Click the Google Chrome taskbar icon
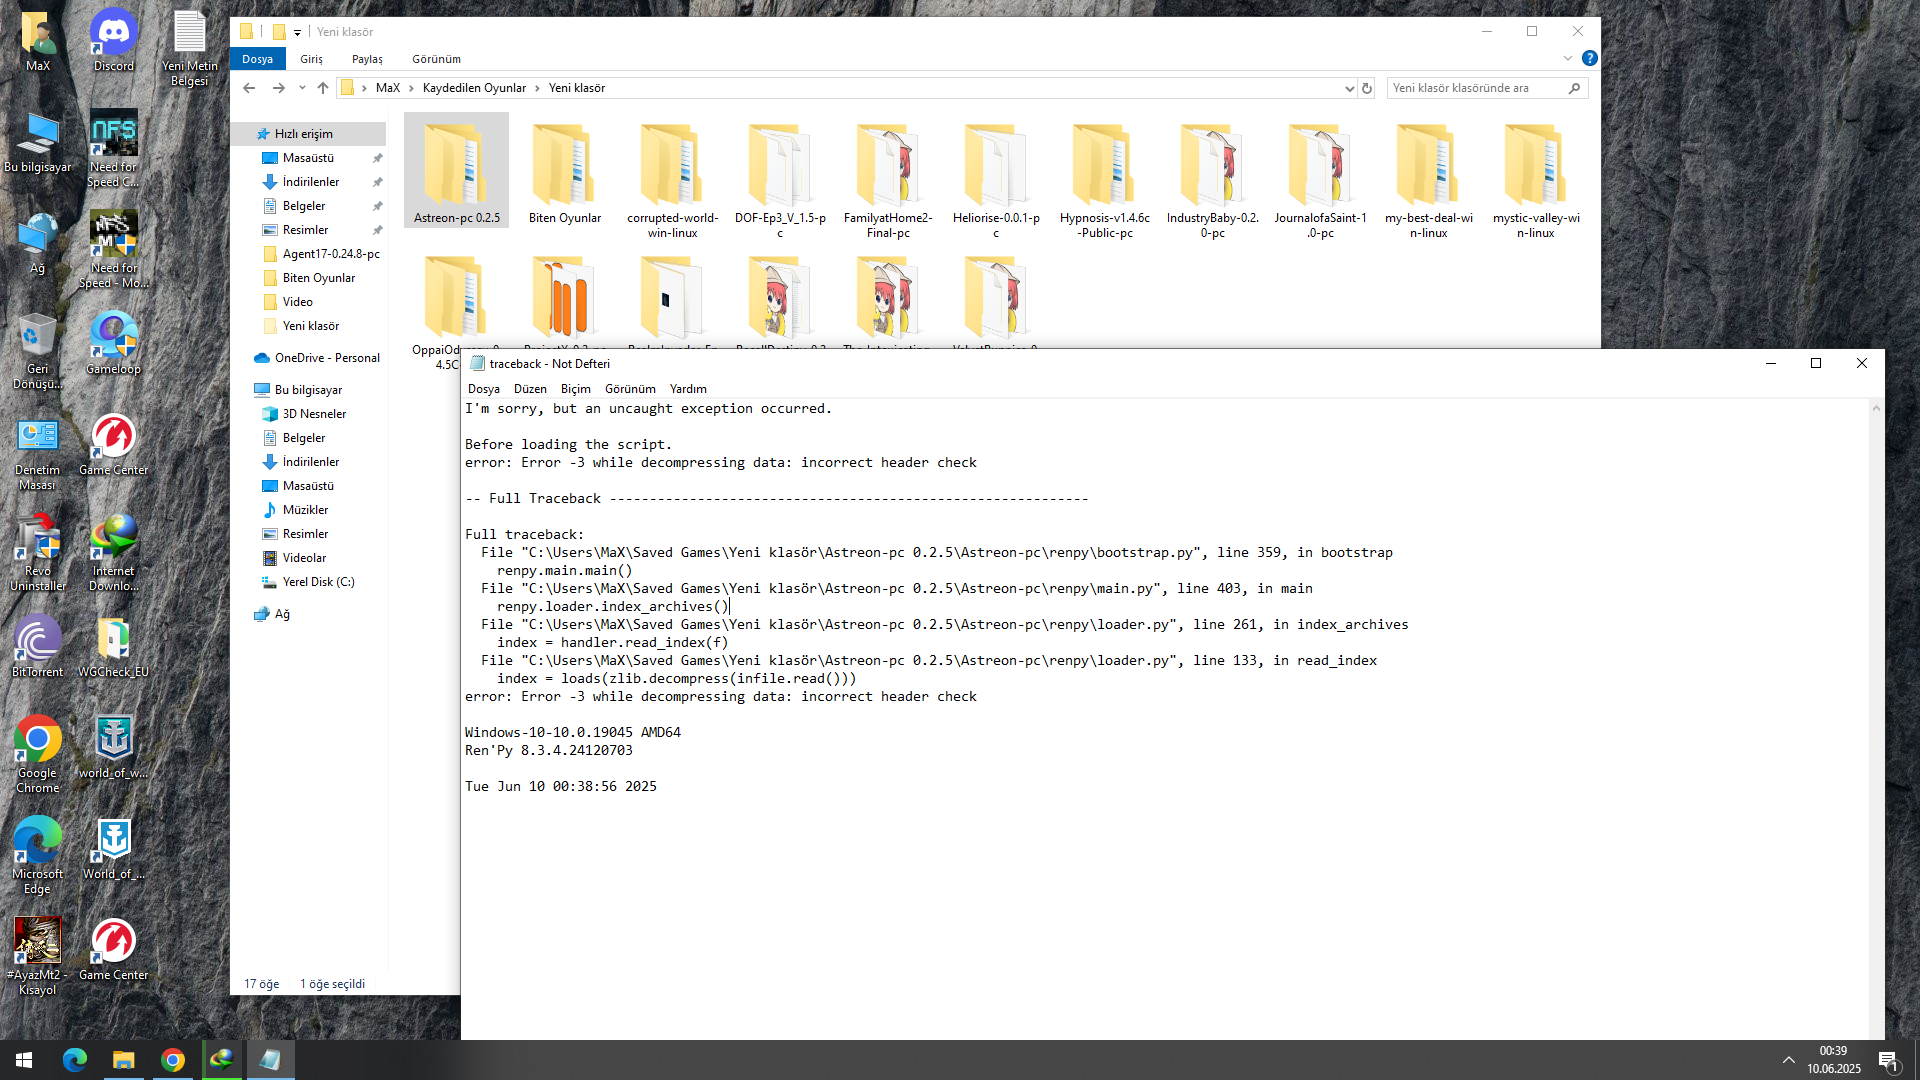The height and width of the screenshot is (1080, 1920). [173, 1060]
